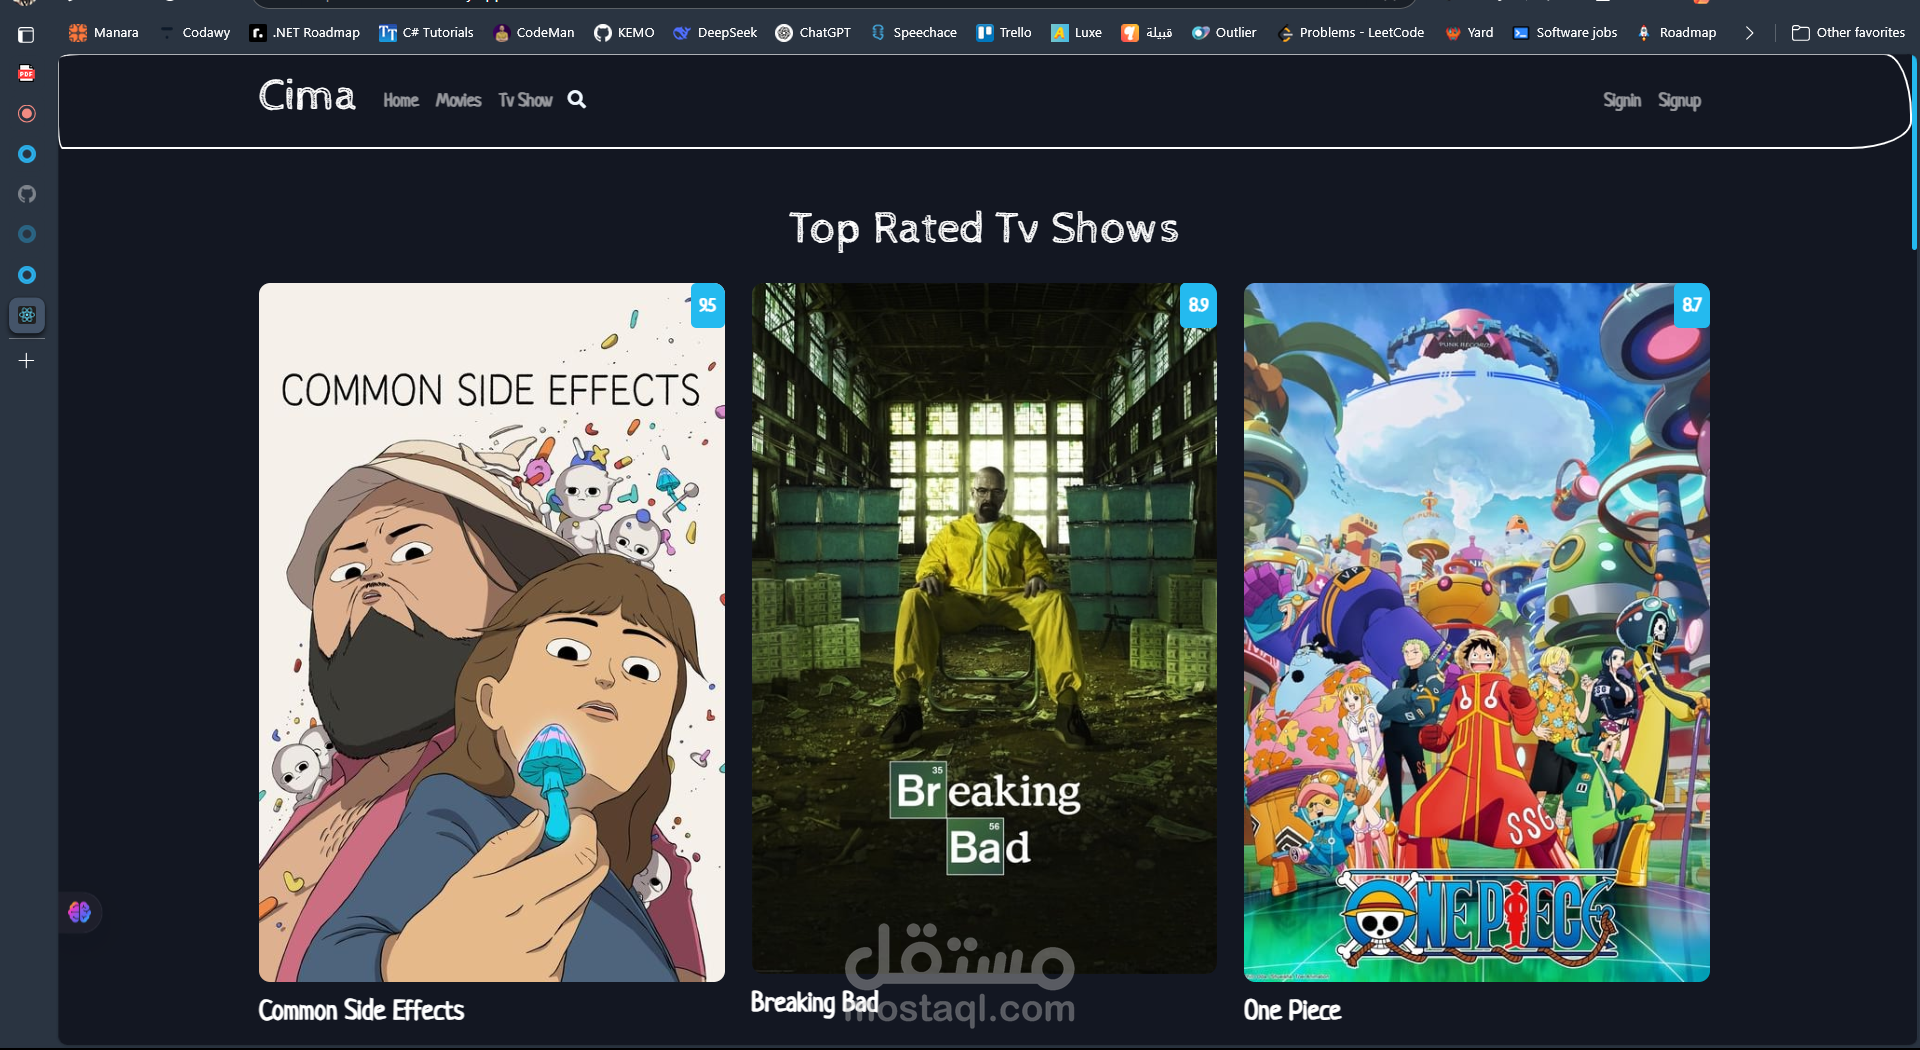Click the 'Common Side Effects' title below poster
Screen dimensions: 1920x1050
(x=361, y=1010)
